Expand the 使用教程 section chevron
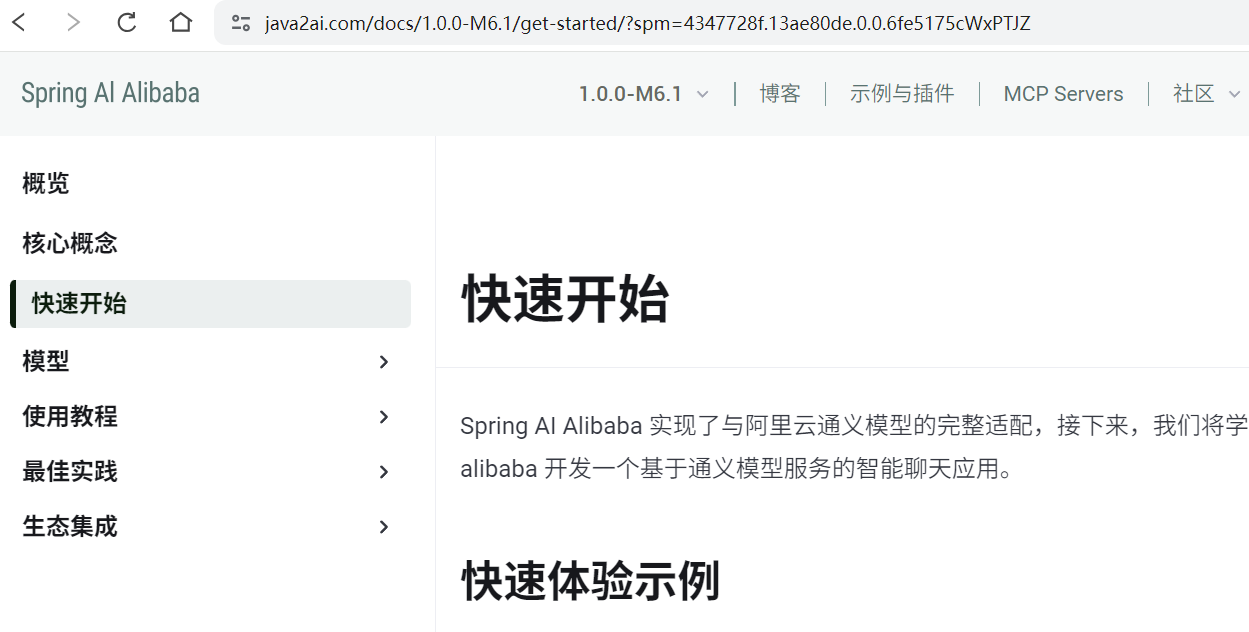 tap(384, 417)
